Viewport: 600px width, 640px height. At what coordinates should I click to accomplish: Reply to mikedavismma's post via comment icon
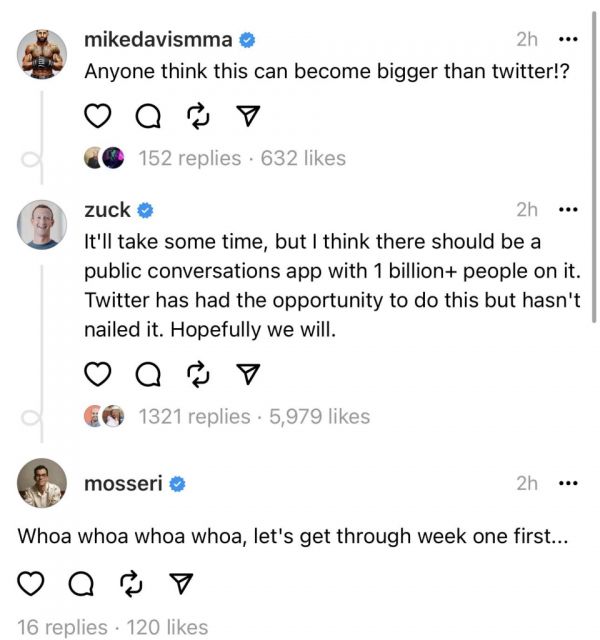click(147, 118)
